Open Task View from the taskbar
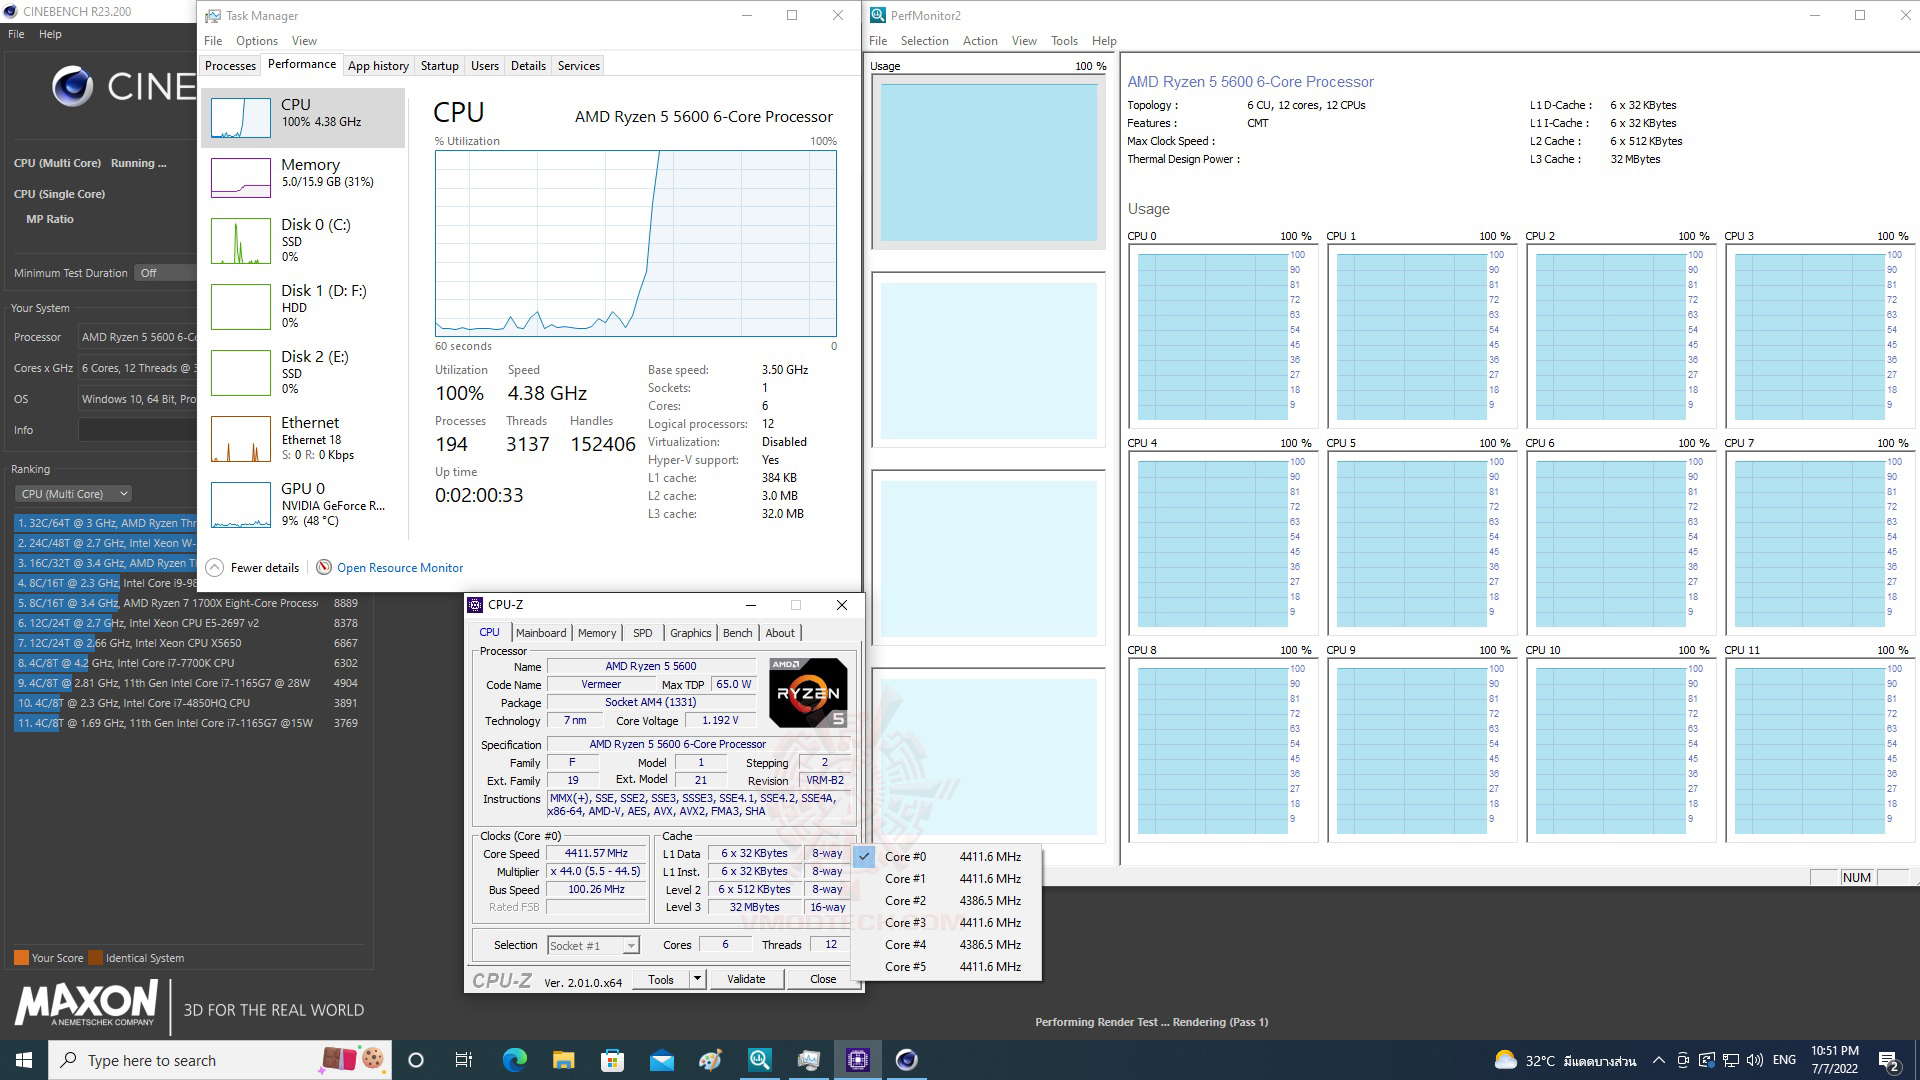The width and height of the screenshot is (1920, 1080). (x=464, y=1060)
